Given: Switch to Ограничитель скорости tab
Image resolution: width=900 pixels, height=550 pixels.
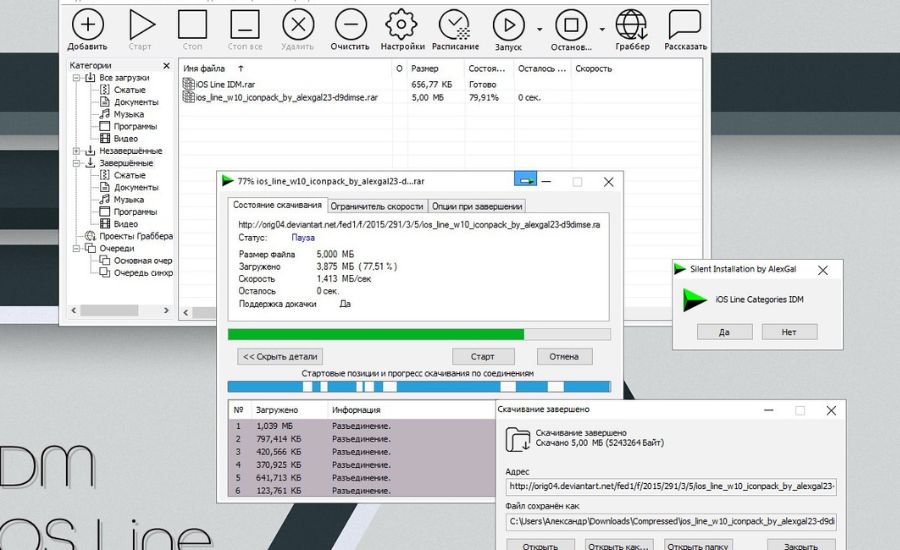Looking at the screenshot, I should (377, 206).
